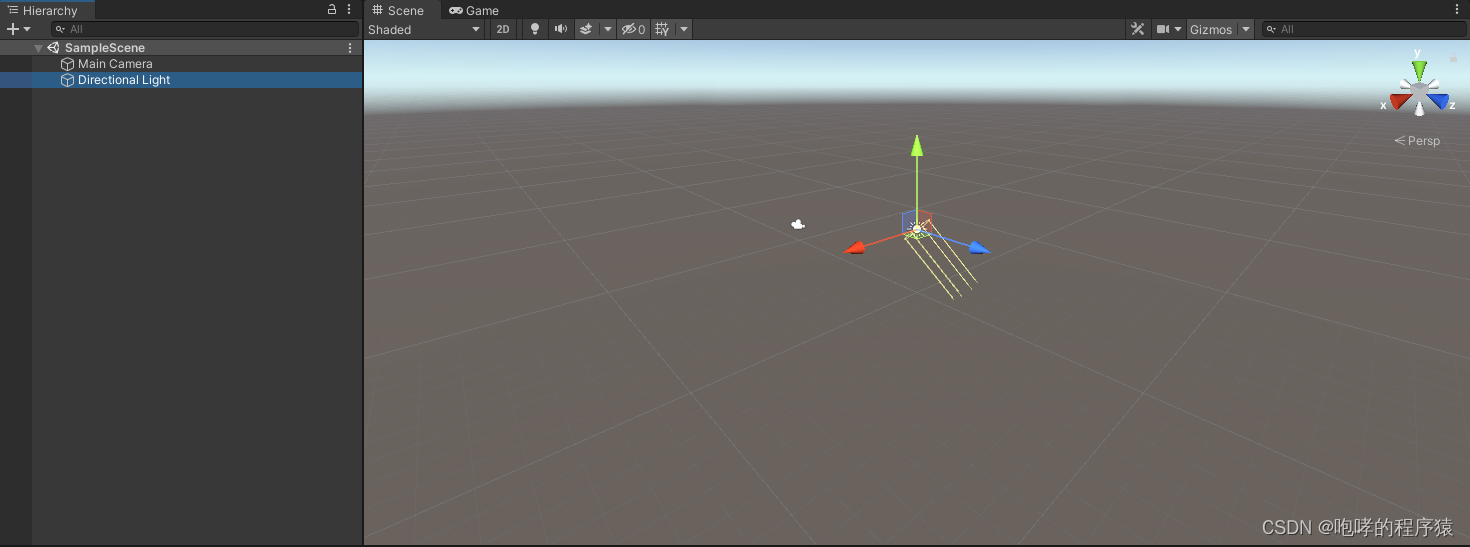Toggle scene effects (skybox/fog) icon
This screenshot has width=1470, height=547.
tap(587, 29)
